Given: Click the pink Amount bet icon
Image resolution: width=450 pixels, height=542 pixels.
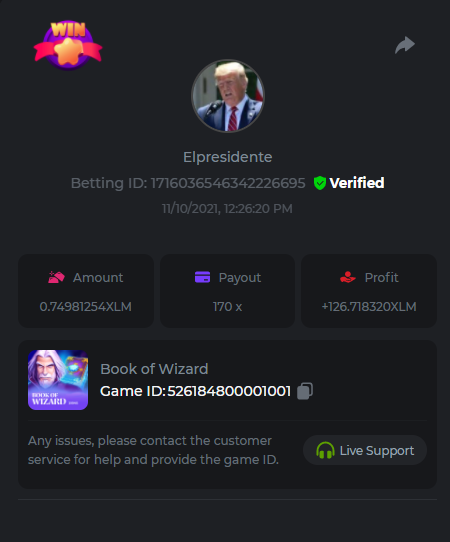Looking at the screenshot, I should coord(56,277).
